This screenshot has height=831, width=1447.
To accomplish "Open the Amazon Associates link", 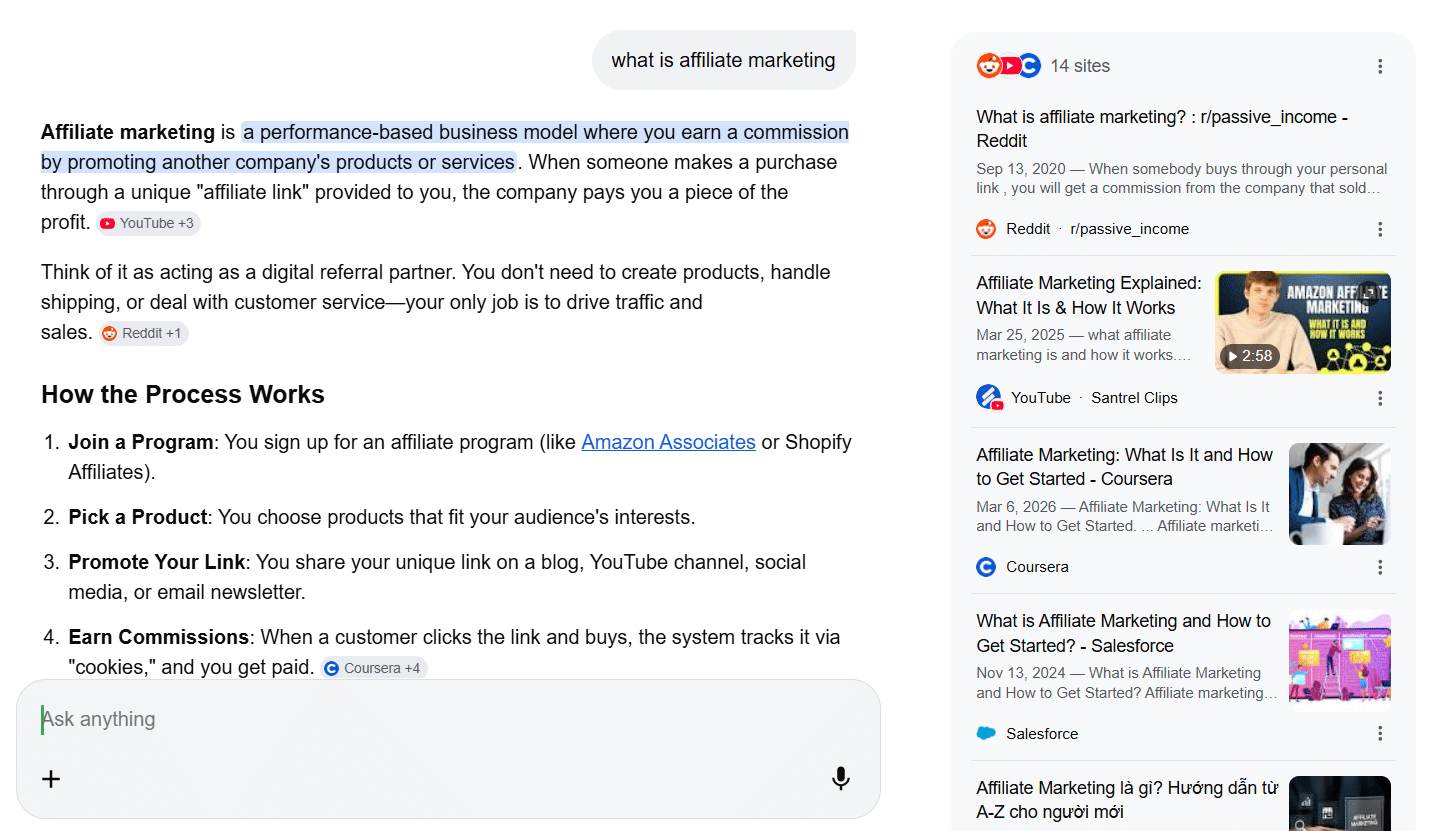I will point(668,442).
